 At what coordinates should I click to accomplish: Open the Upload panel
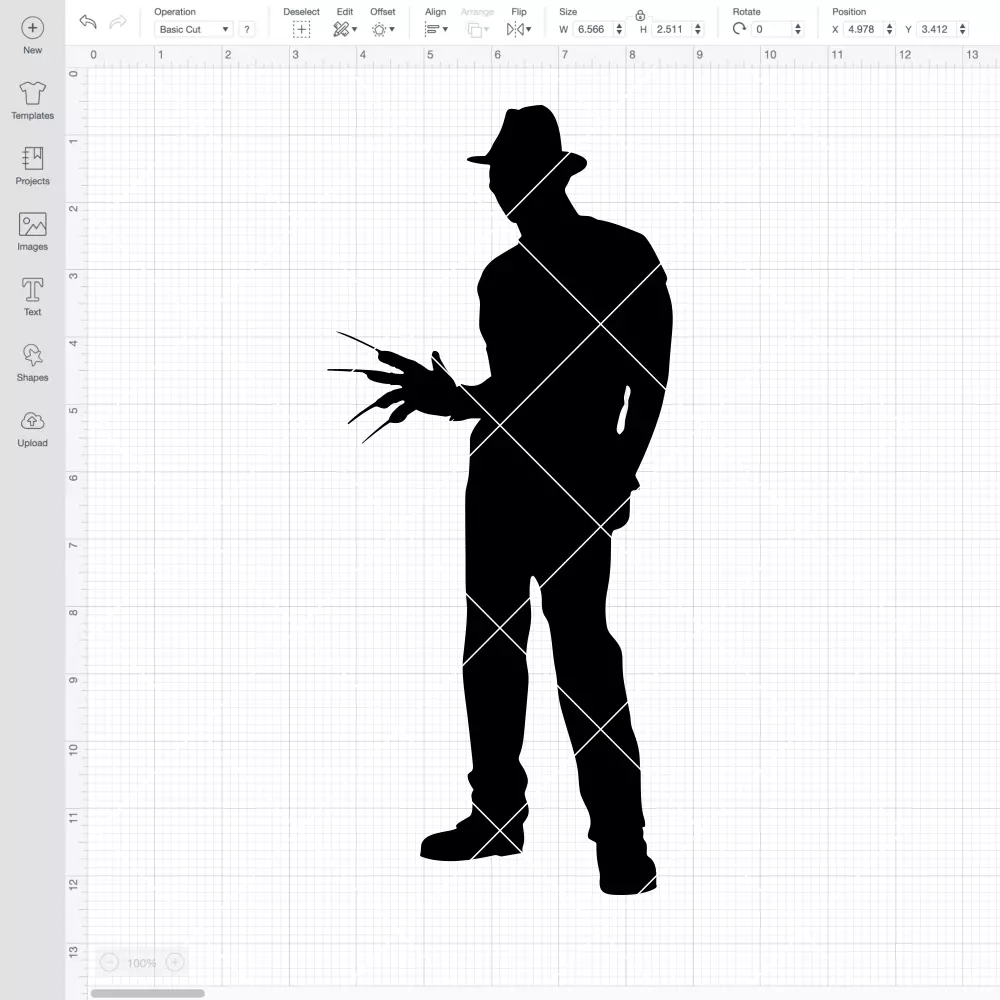click(33, 429)
